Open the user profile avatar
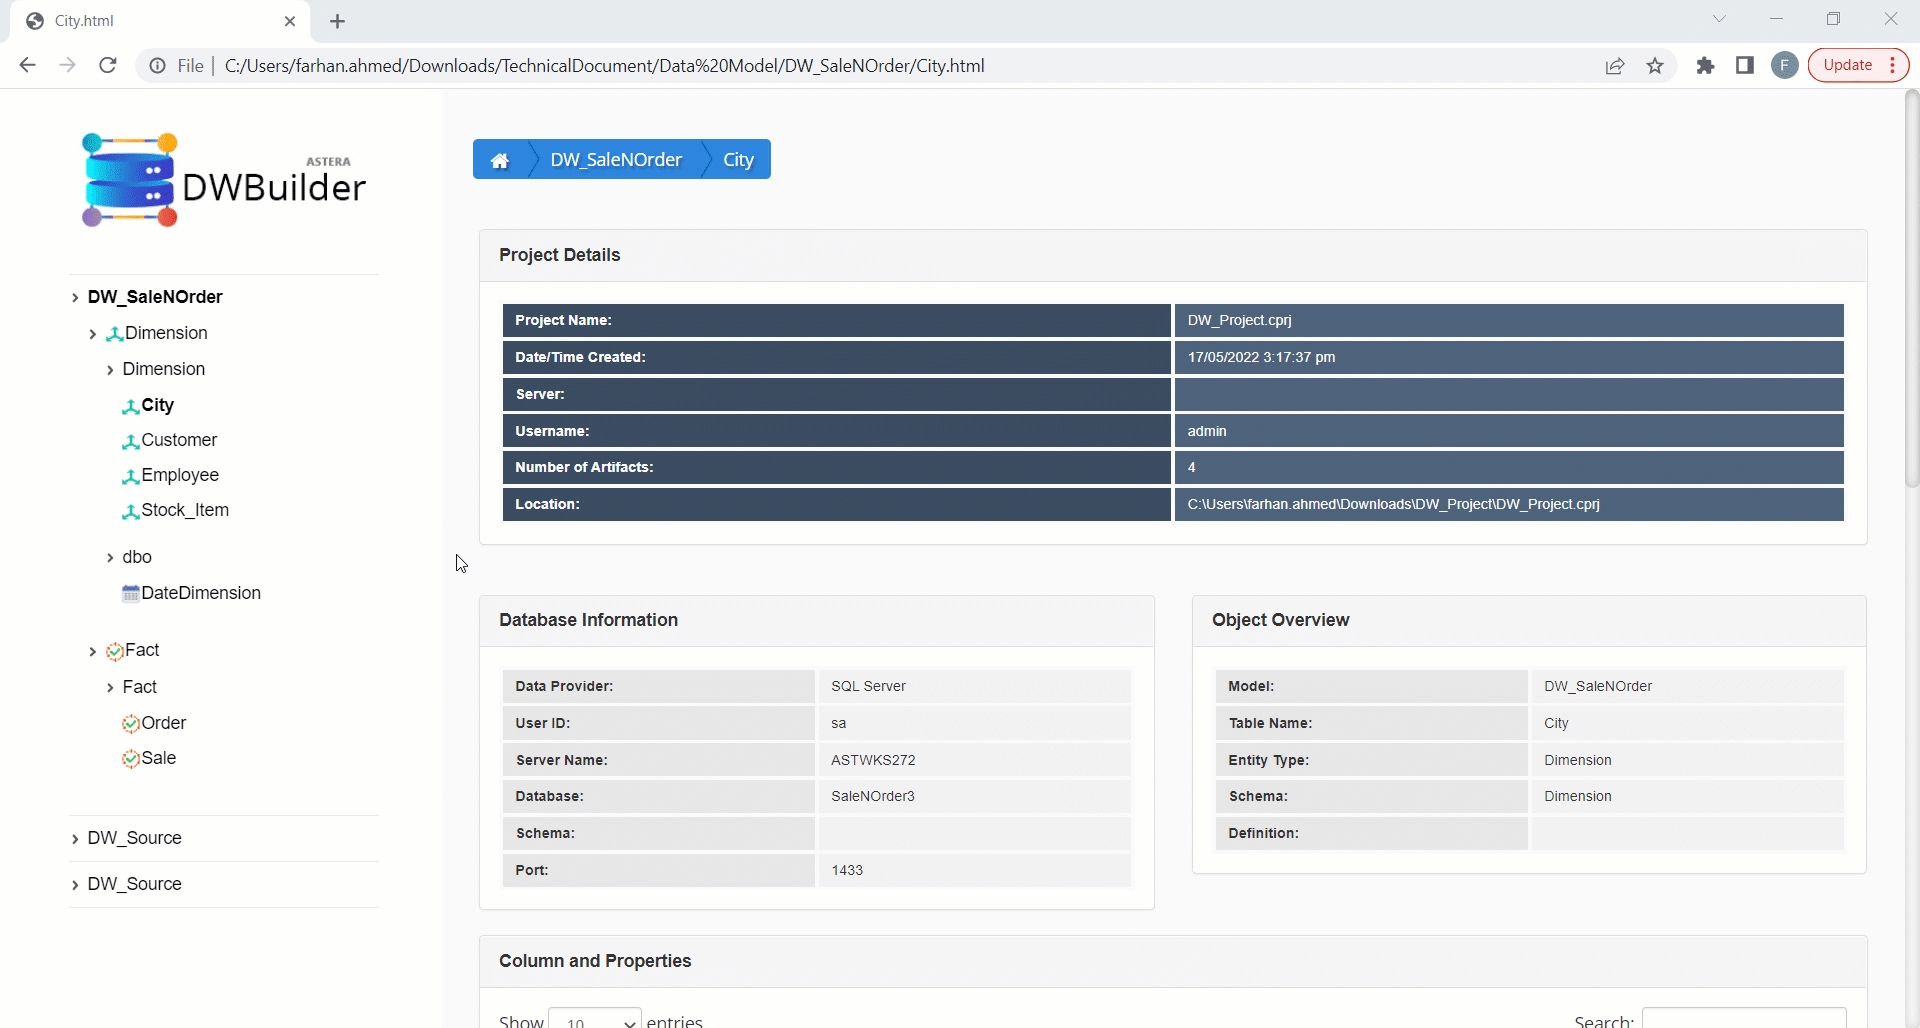 tap(1784, 66)
